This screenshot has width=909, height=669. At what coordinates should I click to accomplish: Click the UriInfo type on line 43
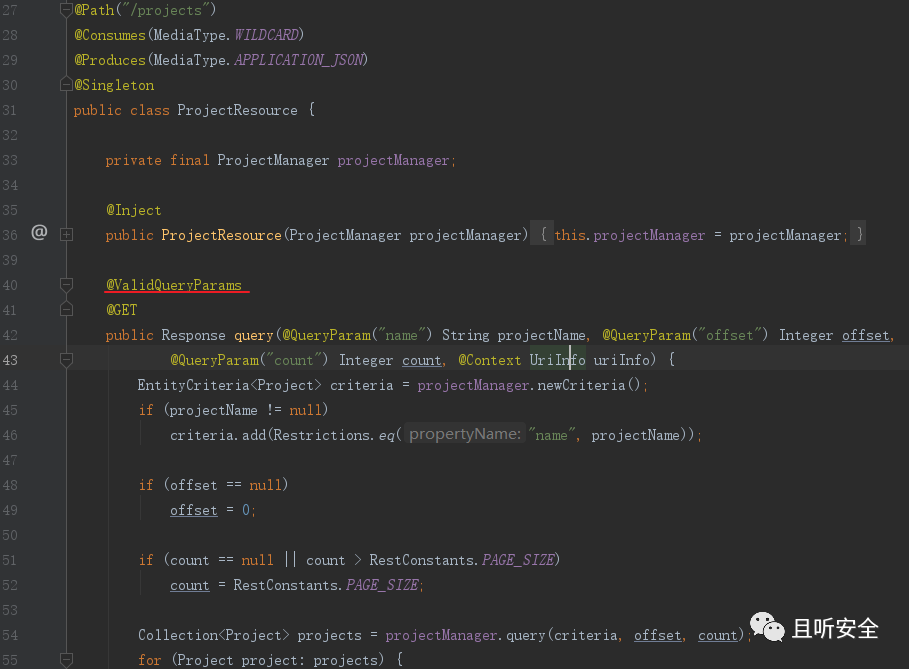[x=558, y=360]
